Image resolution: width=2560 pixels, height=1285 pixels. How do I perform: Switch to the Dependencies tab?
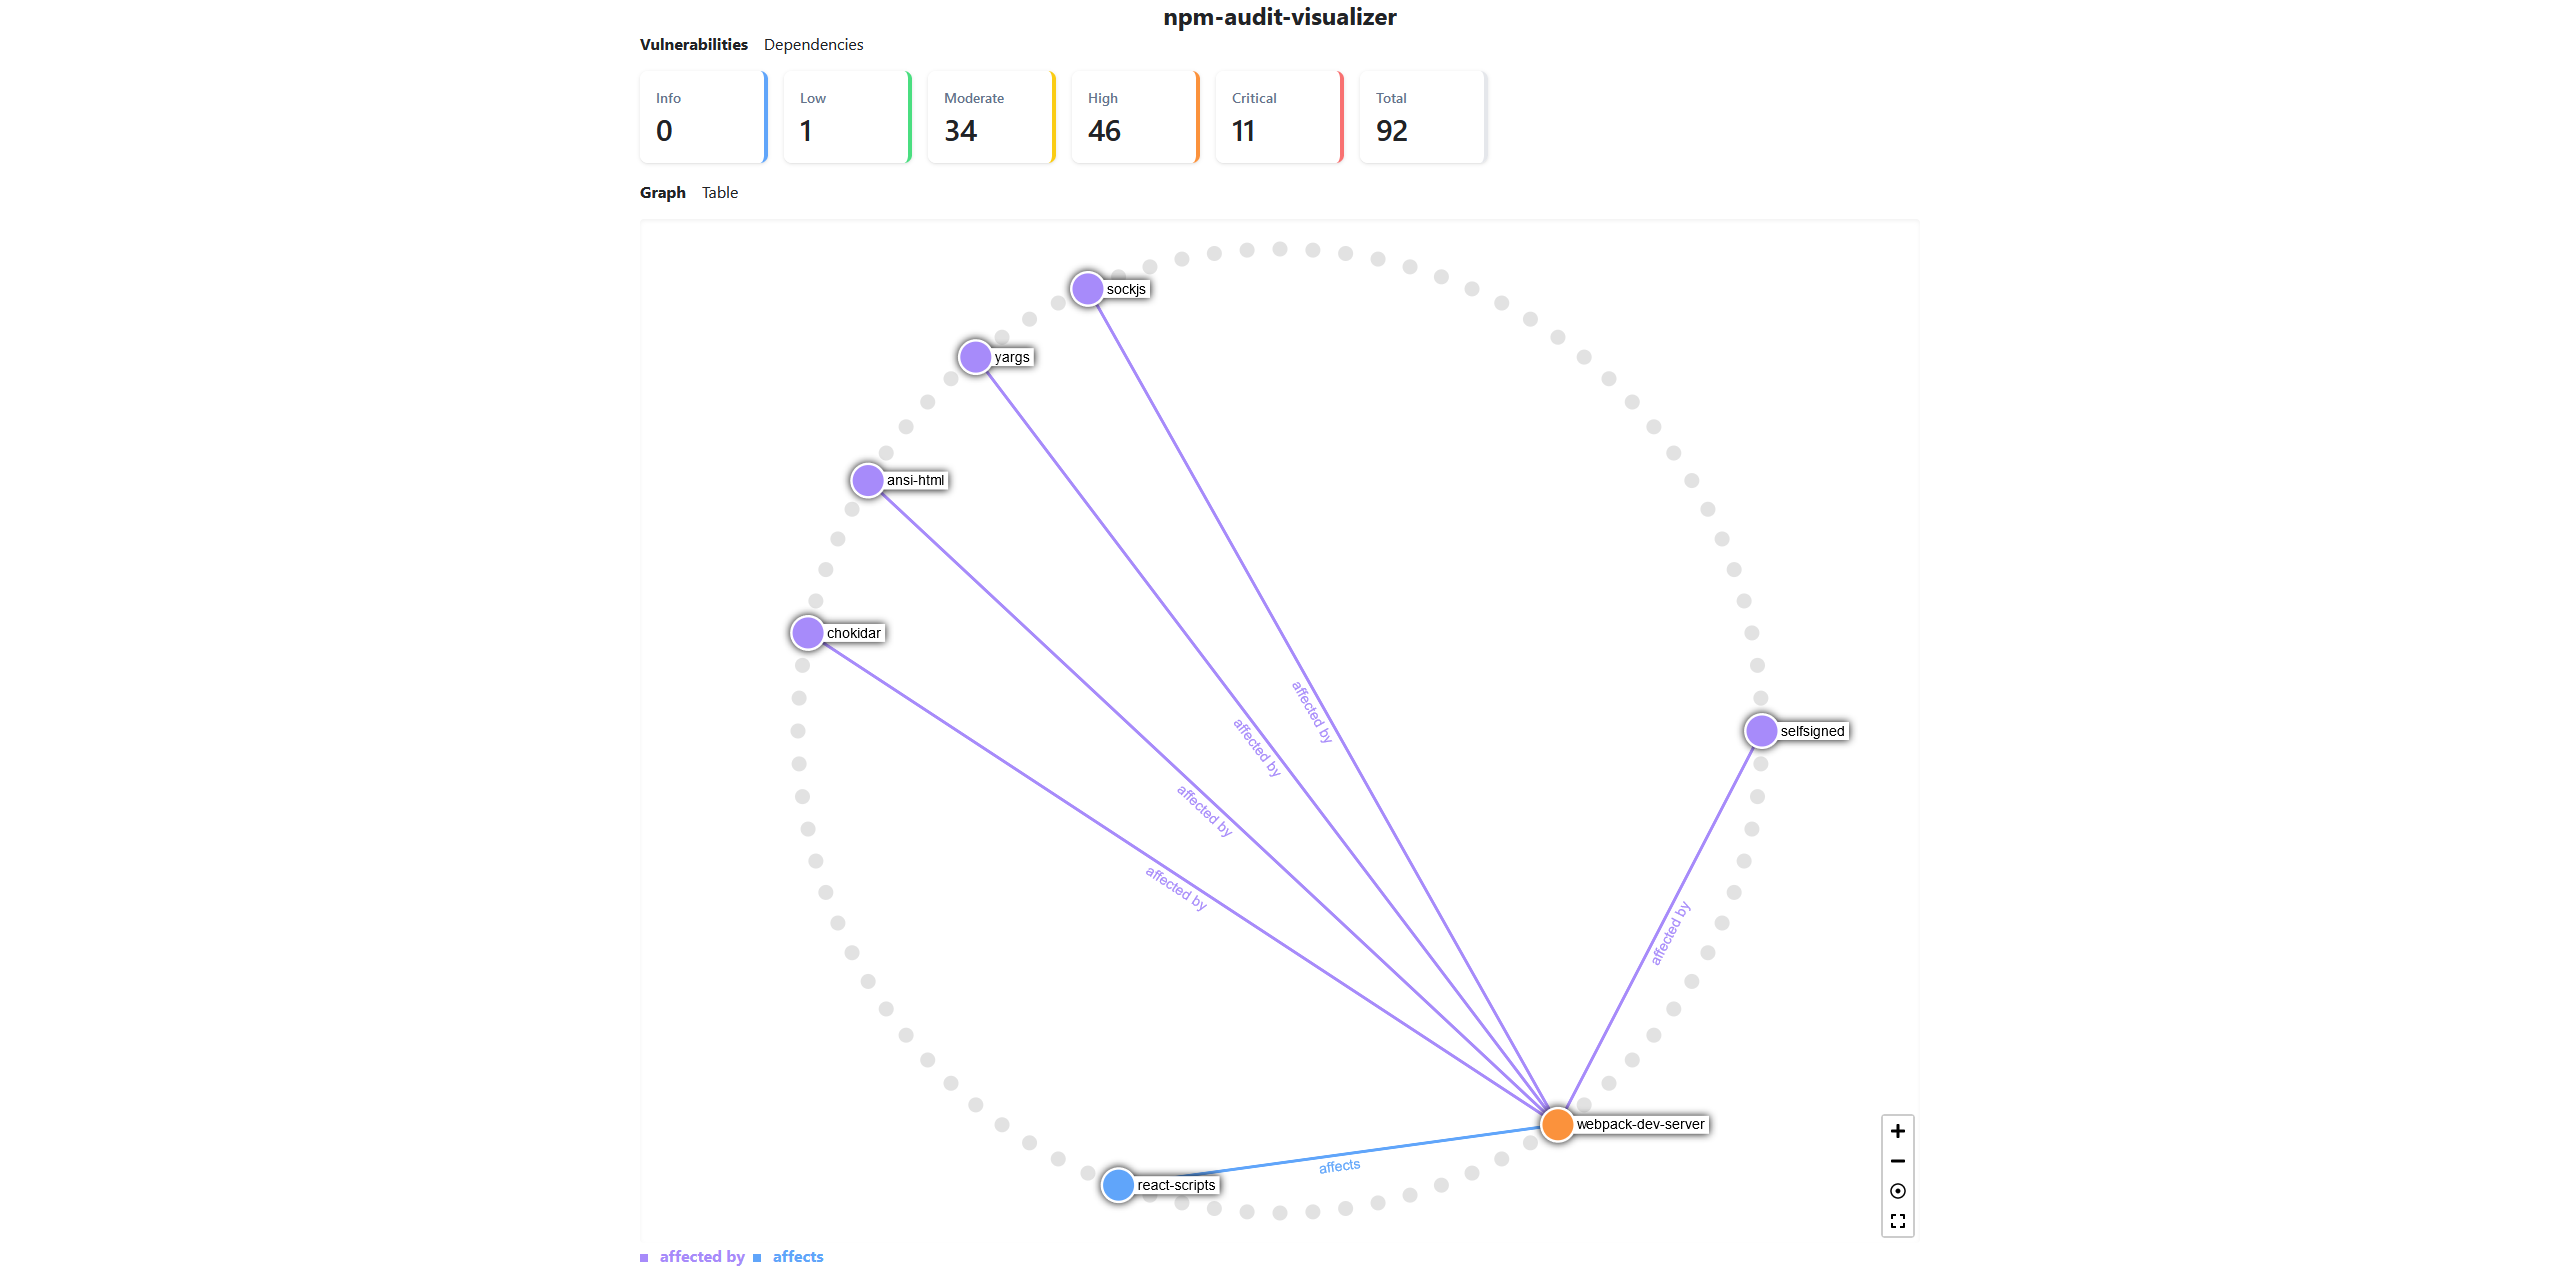(x=813, y=44)
